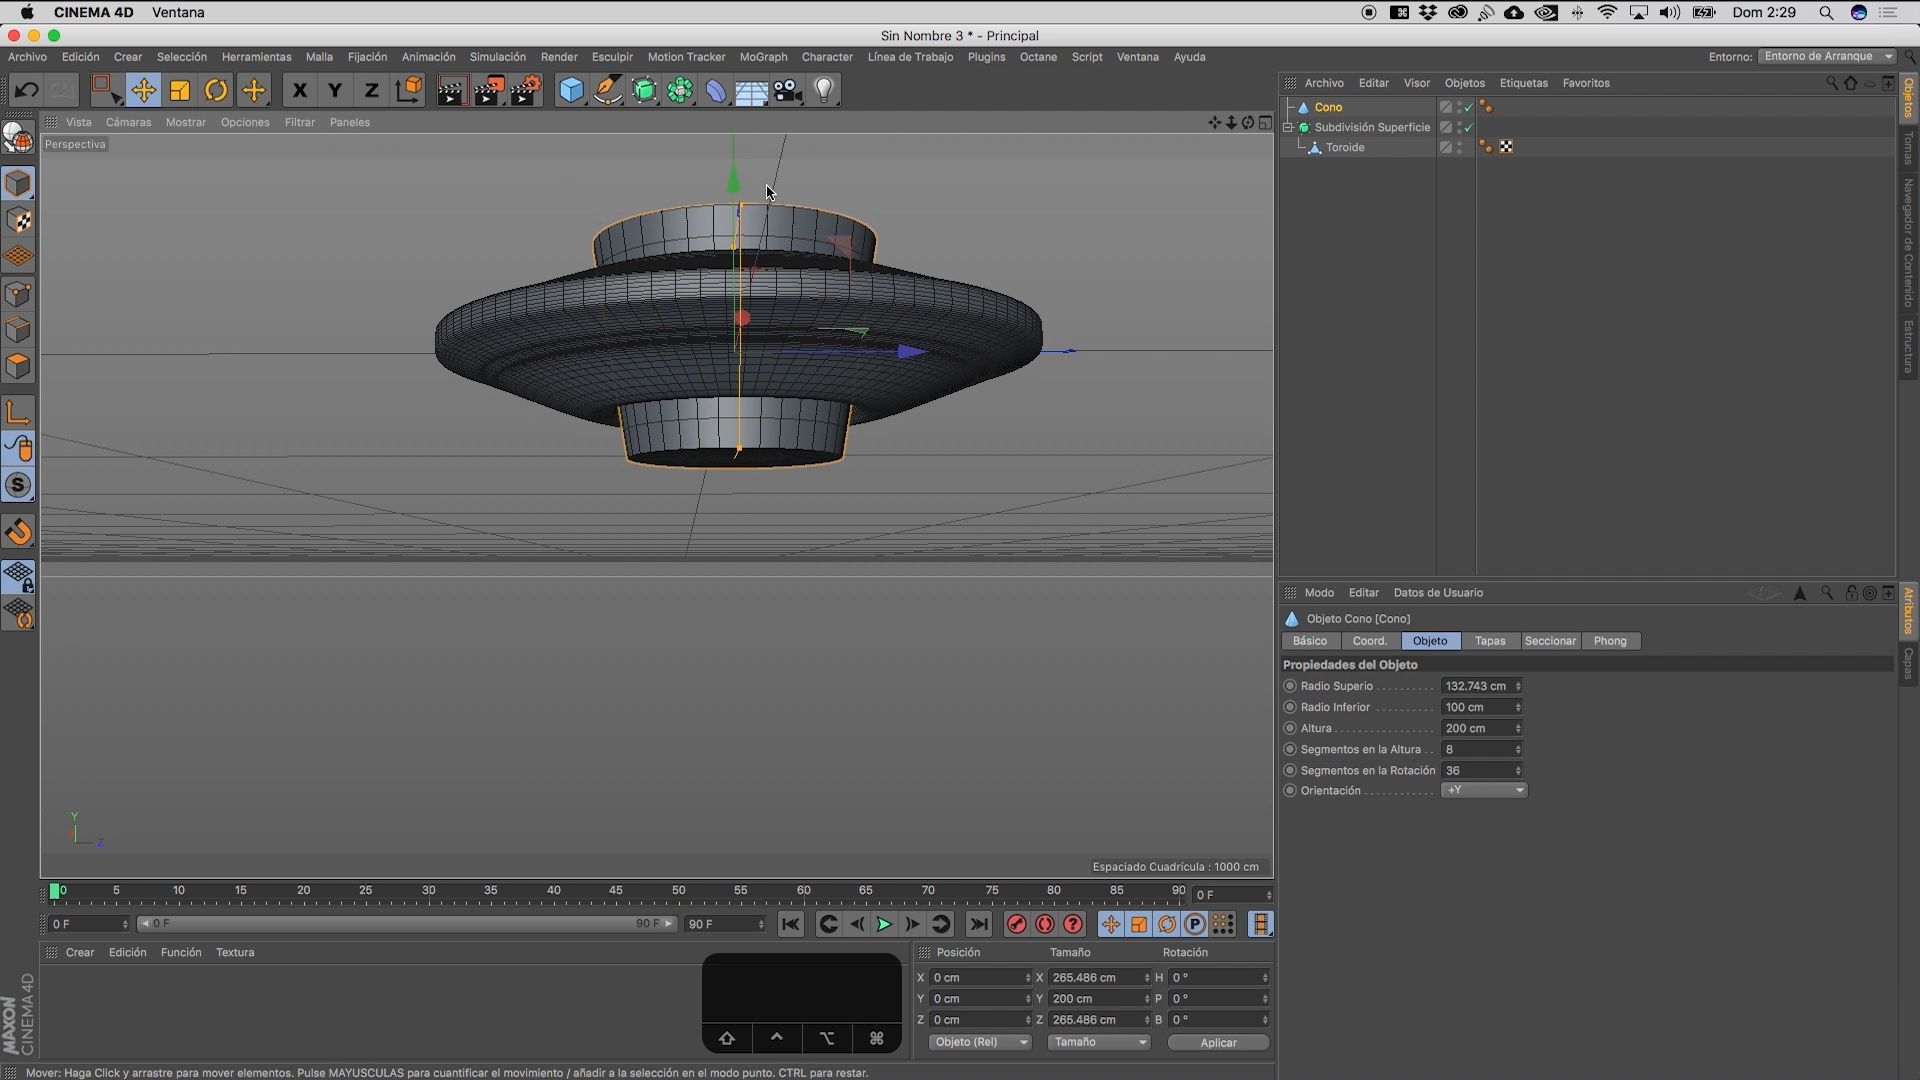Click the Radio Superio value field
This screenshot has height=1080, width=1920.
pos(1476,686)
